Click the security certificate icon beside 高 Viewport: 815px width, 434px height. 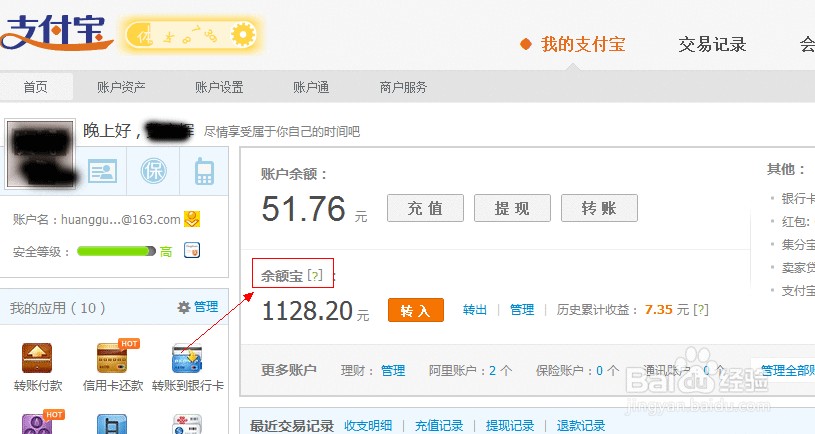coord(192,251)
